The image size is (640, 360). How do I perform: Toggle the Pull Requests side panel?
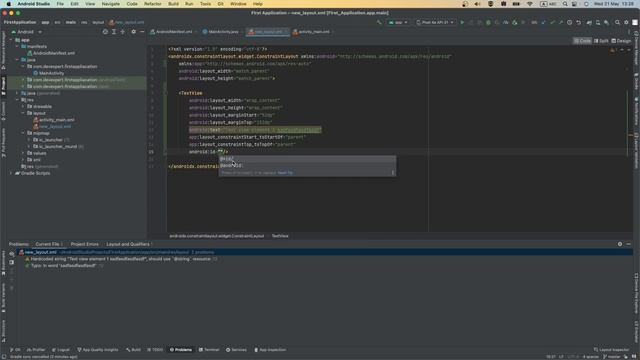pos(4,142)
